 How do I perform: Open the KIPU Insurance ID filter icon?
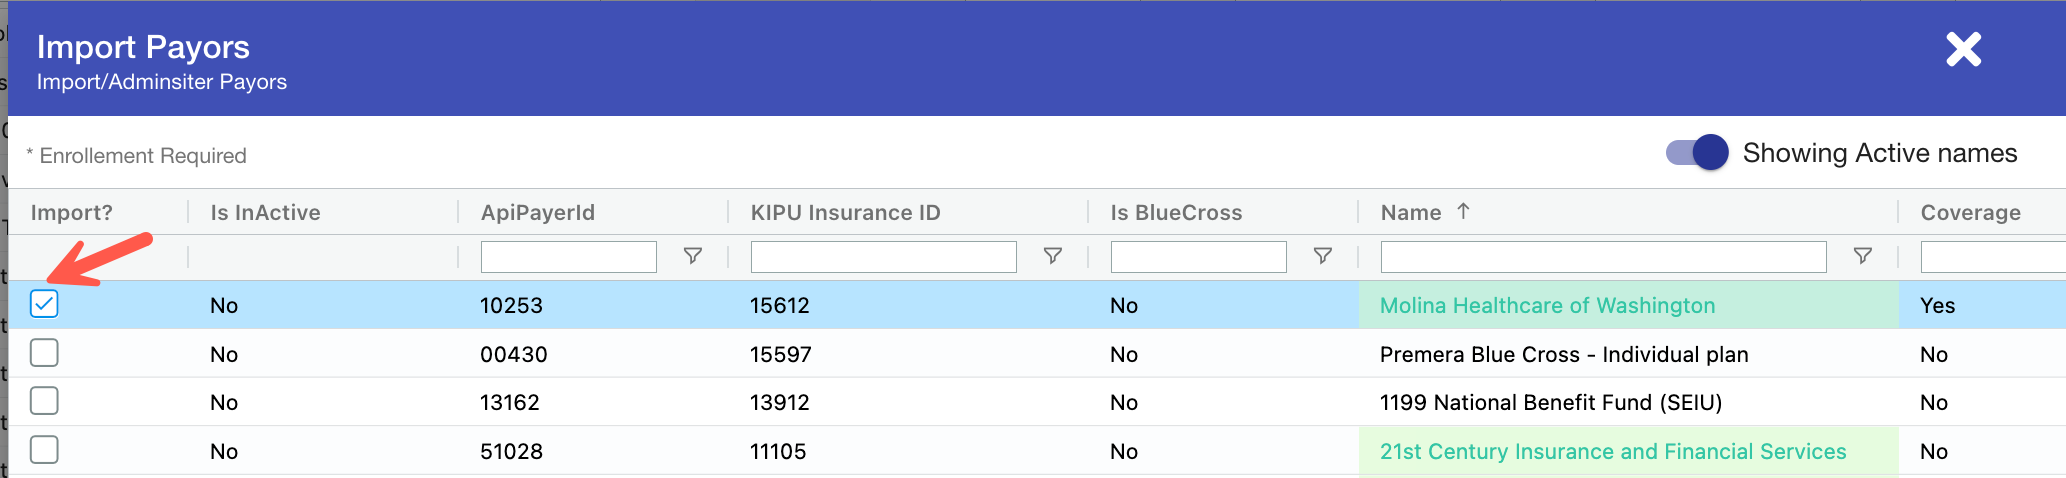(x=1052, y=256)
